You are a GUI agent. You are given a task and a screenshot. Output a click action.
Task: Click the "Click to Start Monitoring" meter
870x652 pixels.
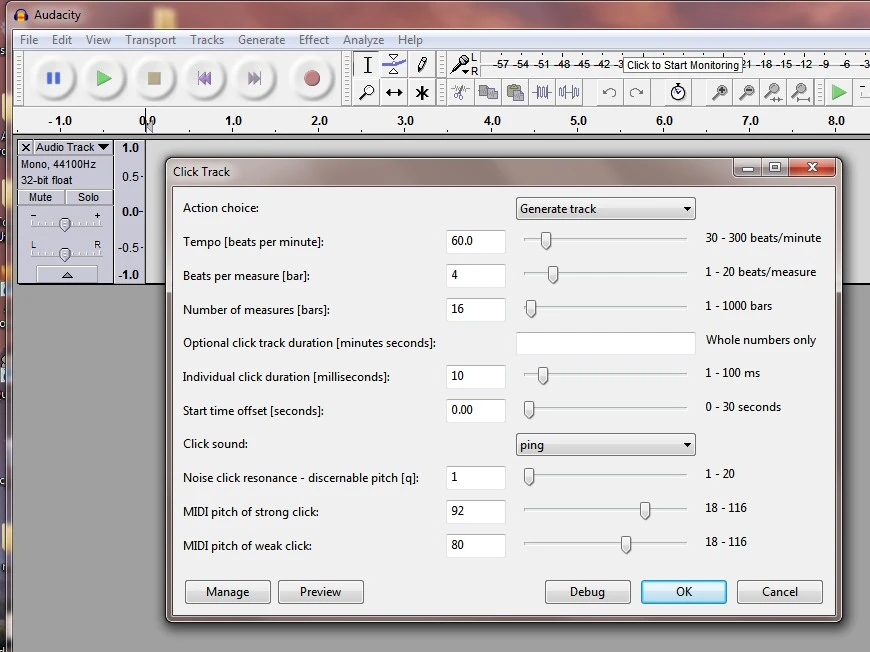682,65
